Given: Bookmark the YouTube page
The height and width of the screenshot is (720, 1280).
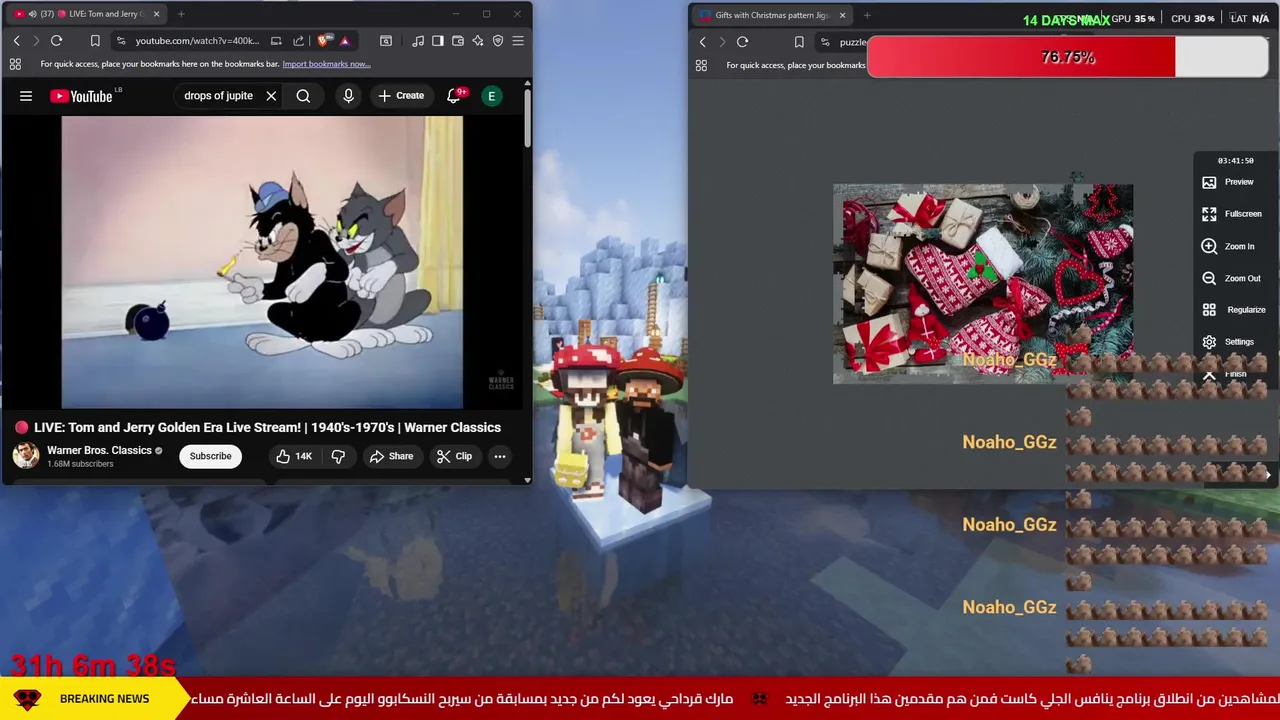Looking at the screenshot, I should pos(95,41).
